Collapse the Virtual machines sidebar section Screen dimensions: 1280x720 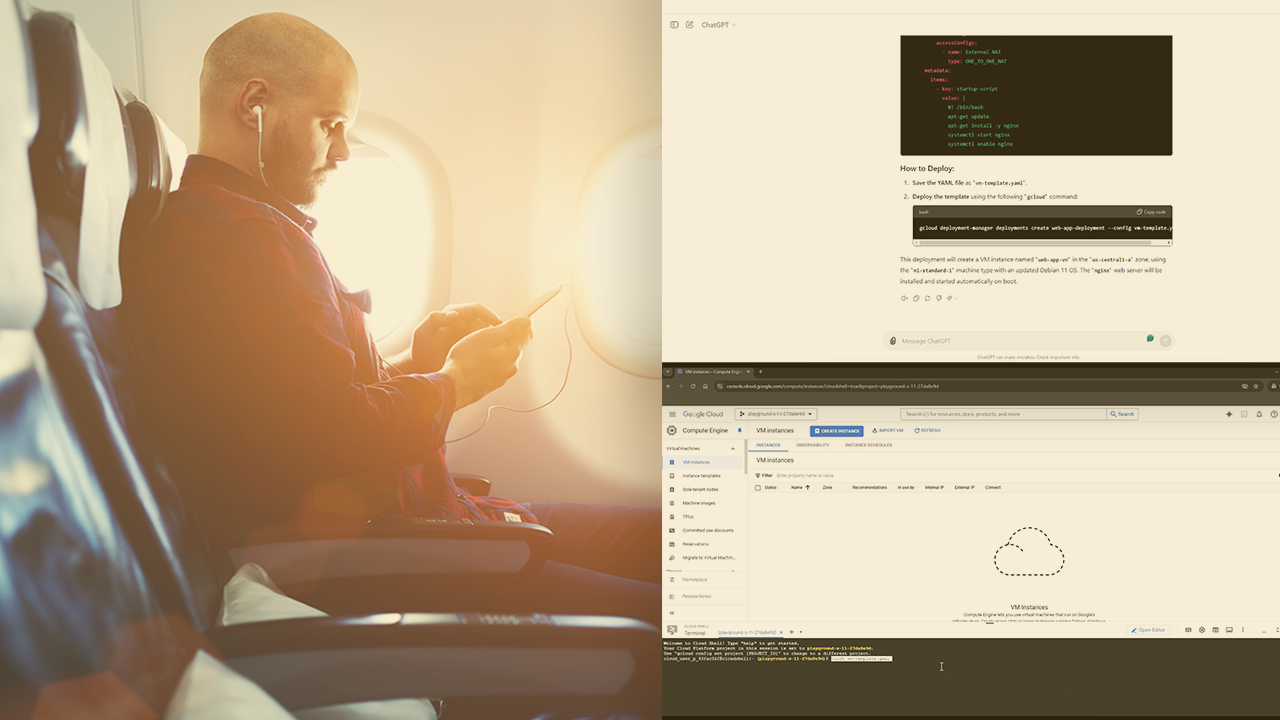[732, 449]
